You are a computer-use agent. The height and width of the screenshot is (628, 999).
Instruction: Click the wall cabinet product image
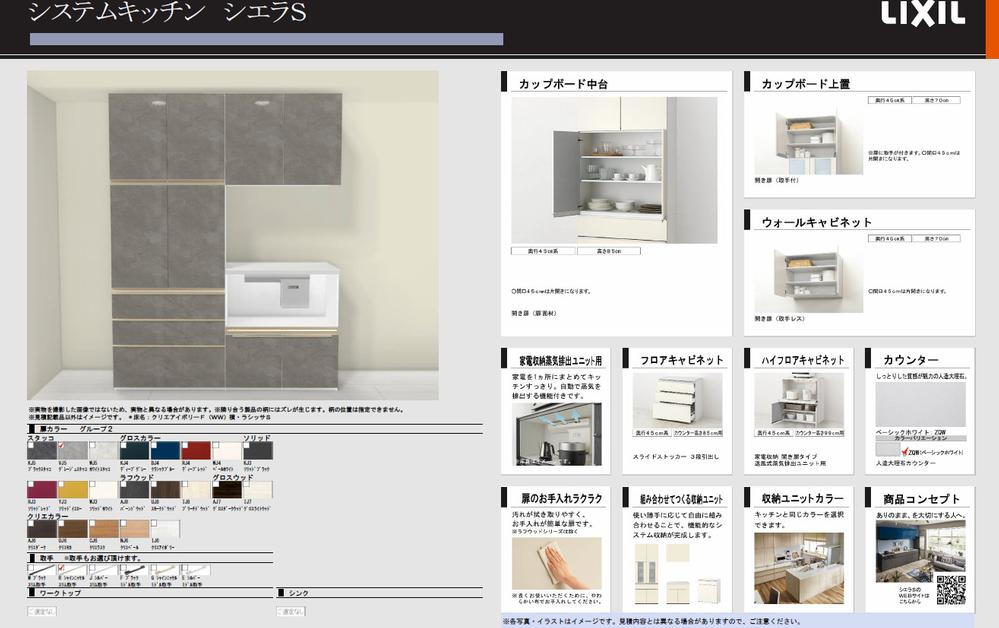click(809, 281)
